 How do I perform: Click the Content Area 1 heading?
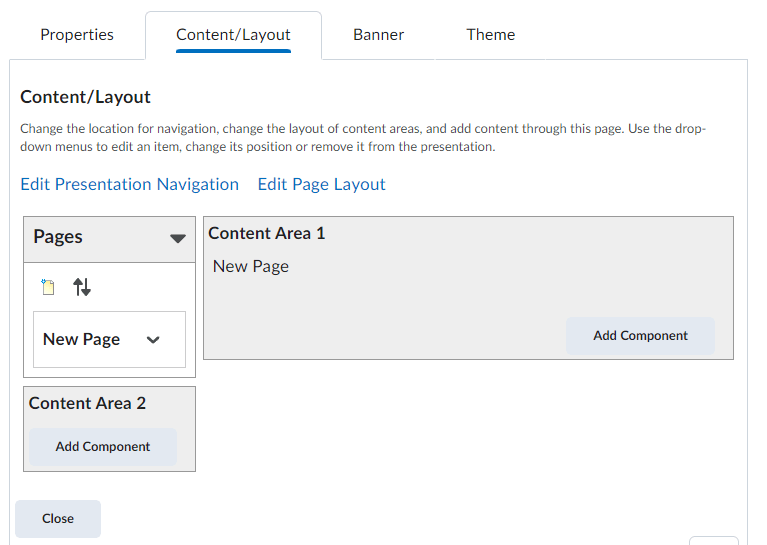point(266,234)
